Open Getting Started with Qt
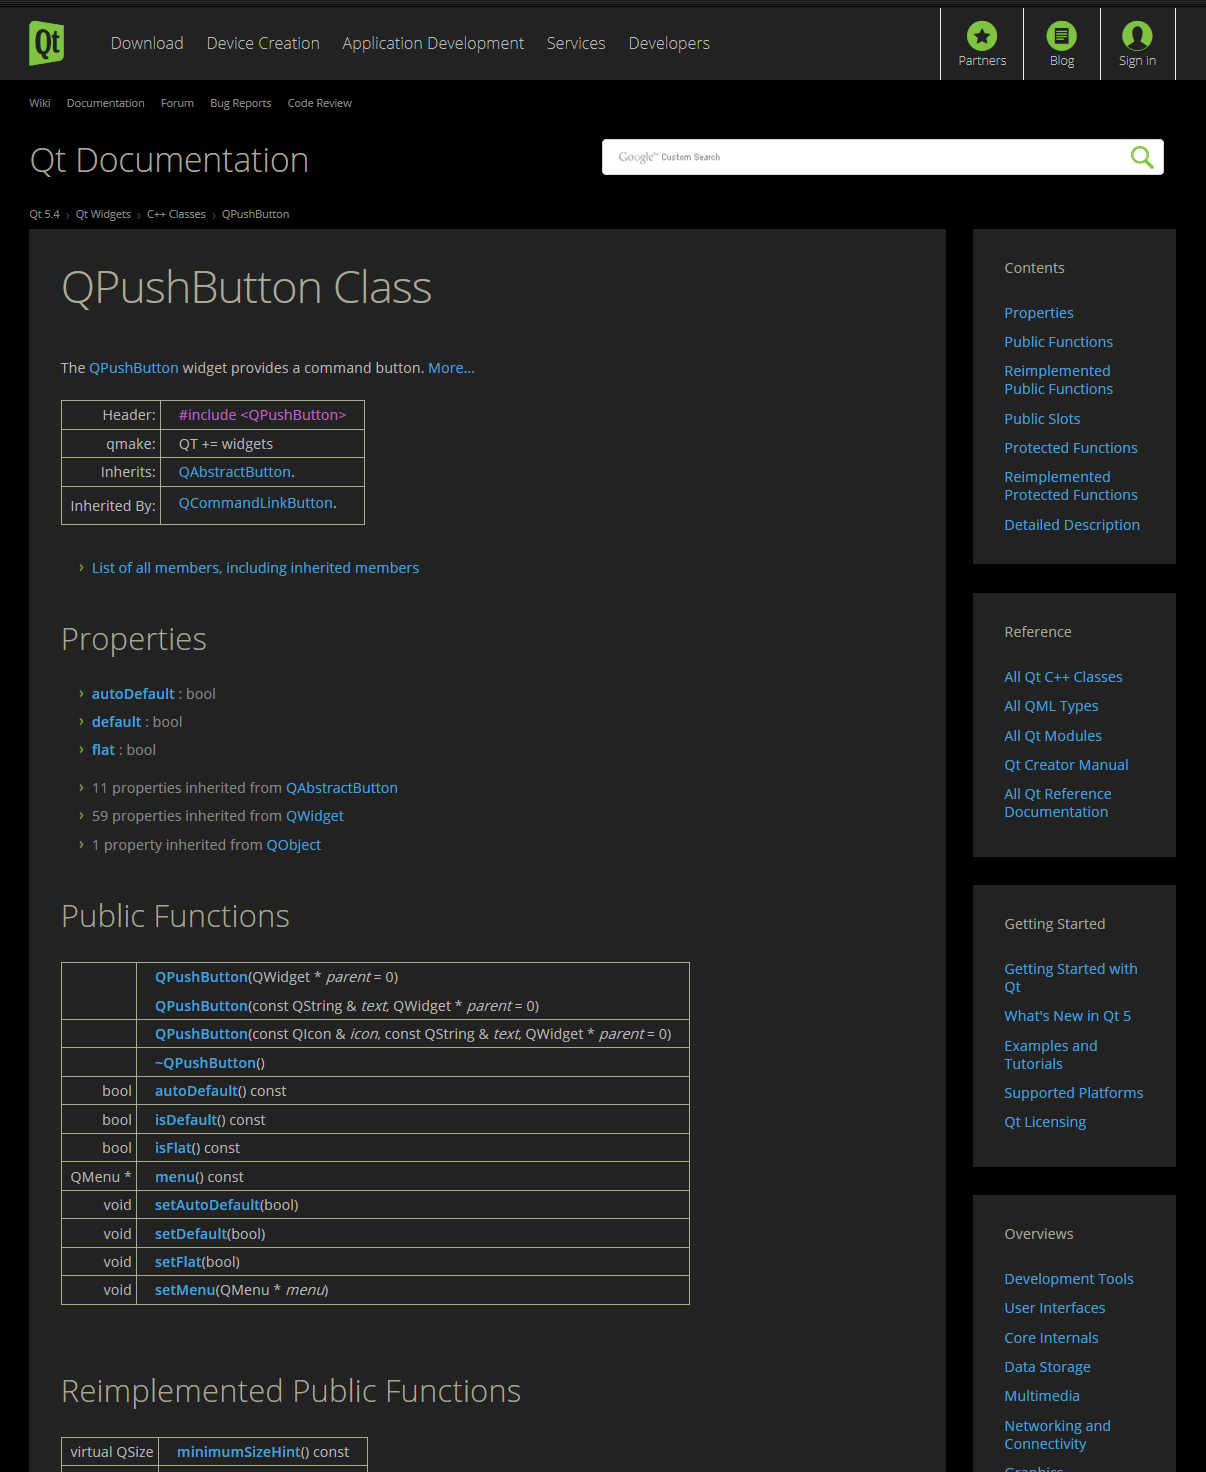 pyautogui.click(x=1070, y=977)
